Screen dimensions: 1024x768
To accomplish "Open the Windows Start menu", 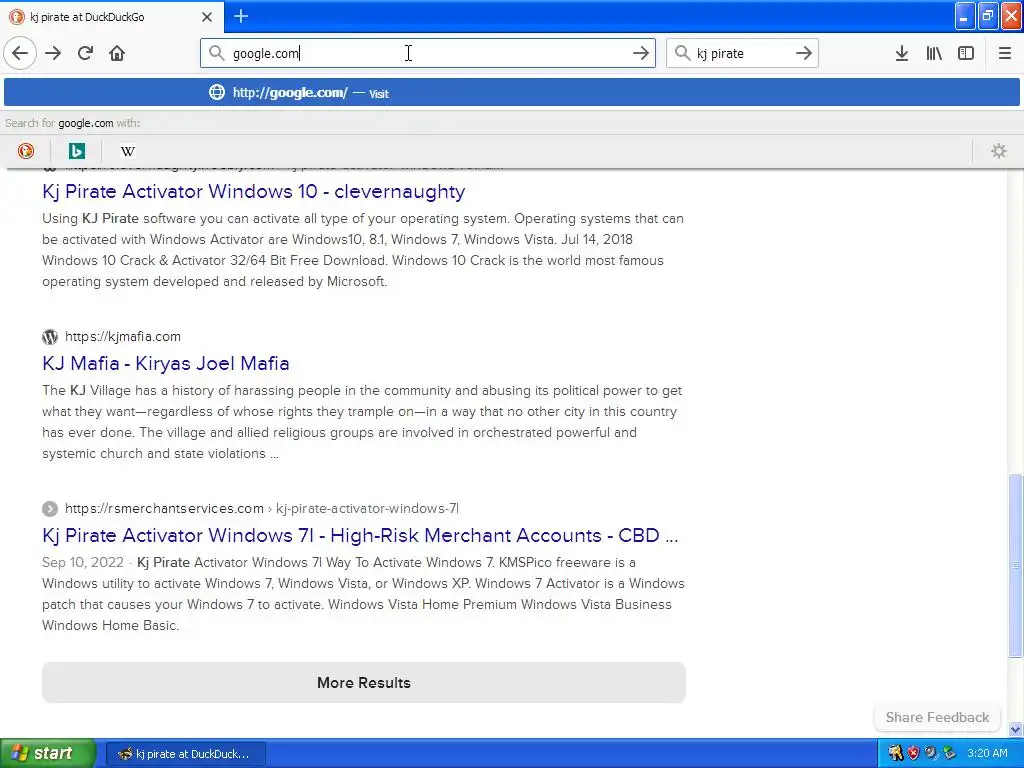I will click(48, 753).
